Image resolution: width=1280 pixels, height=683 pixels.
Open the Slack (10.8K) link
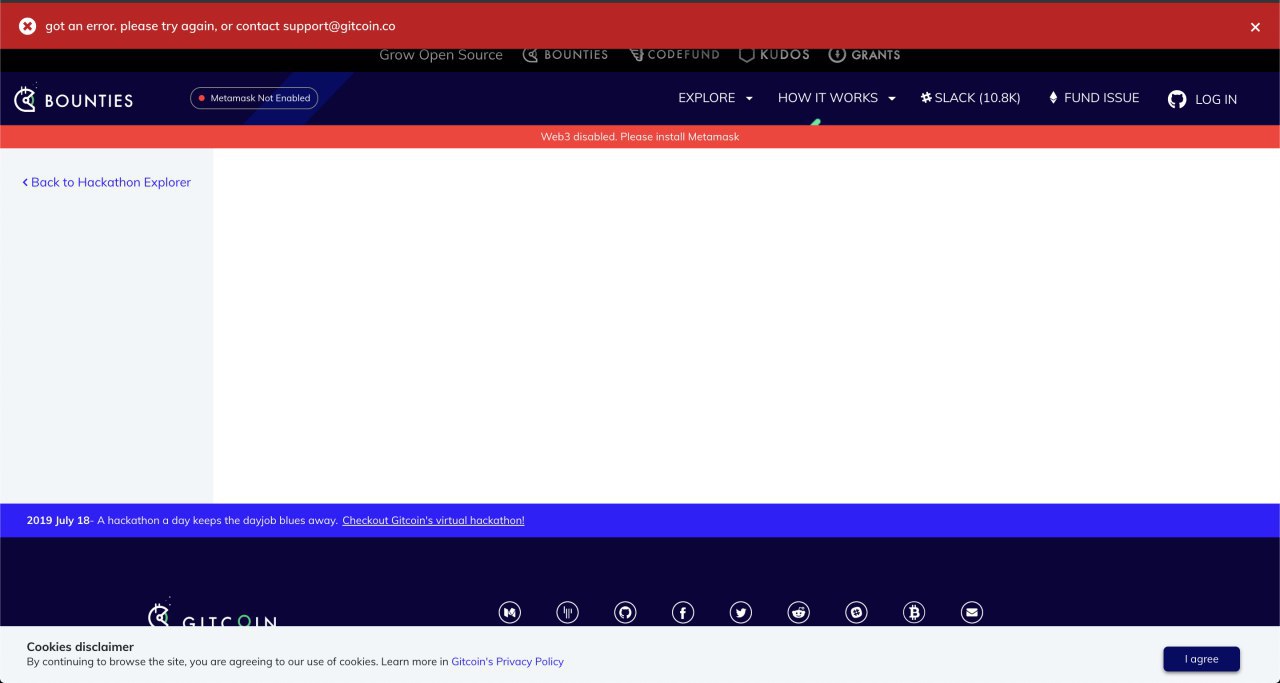(x=970, y=98)
